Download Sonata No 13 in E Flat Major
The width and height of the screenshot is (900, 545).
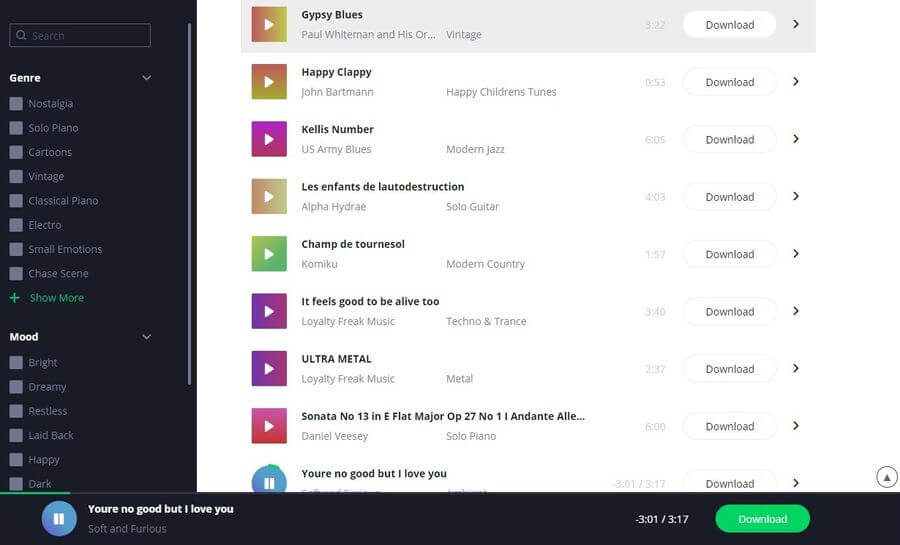[730, 426]
